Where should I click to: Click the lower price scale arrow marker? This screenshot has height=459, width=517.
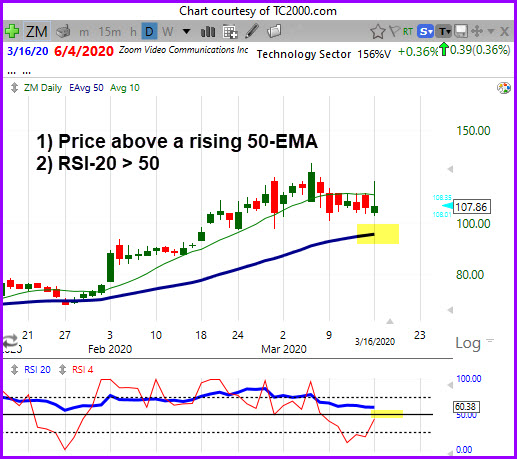(450, 310)
